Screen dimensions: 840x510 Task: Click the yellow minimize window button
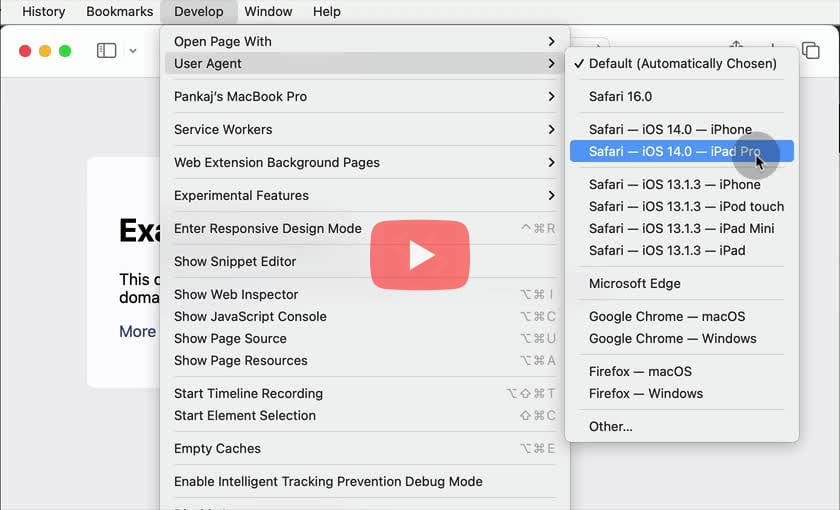point(45,51)
